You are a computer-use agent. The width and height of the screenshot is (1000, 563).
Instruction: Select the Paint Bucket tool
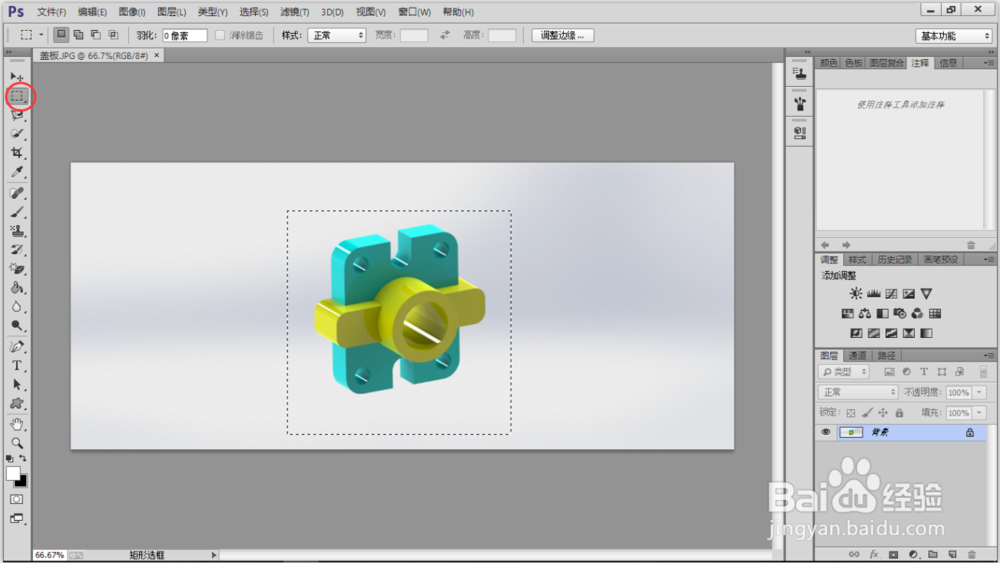point(17,288)
